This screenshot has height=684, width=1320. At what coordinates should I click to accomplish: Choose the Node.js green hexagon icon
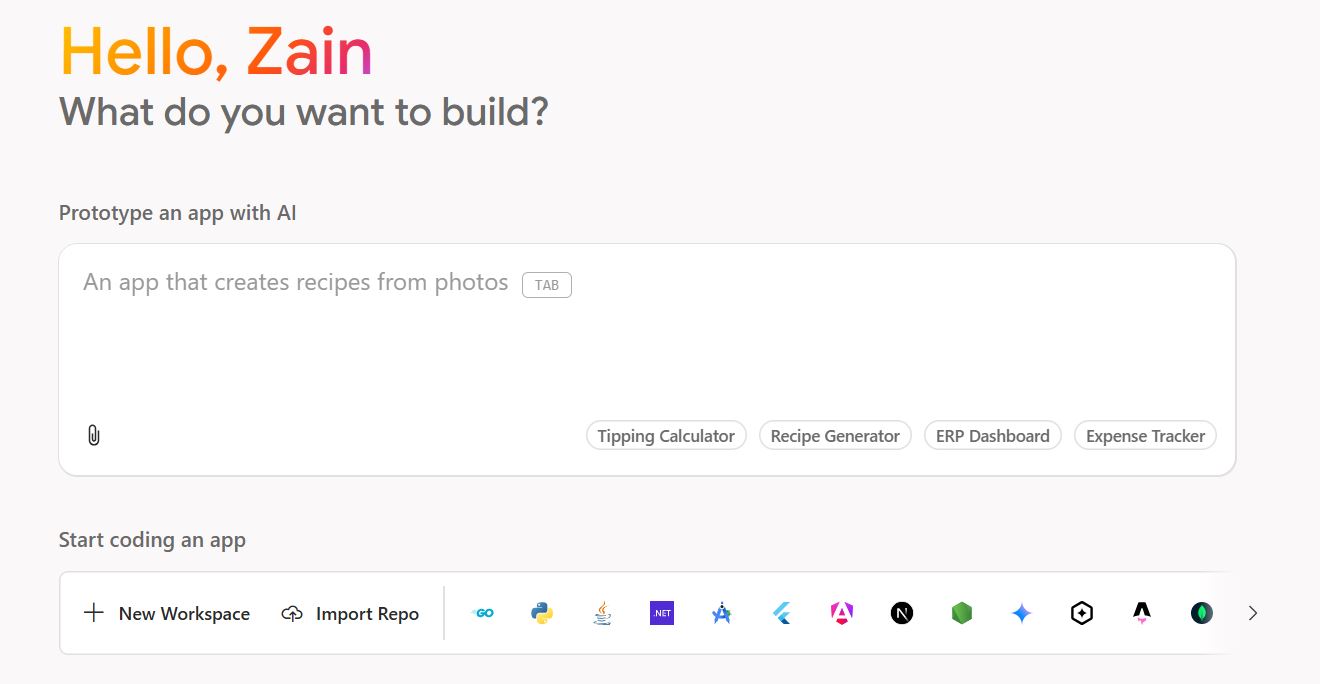pos(962,613)
